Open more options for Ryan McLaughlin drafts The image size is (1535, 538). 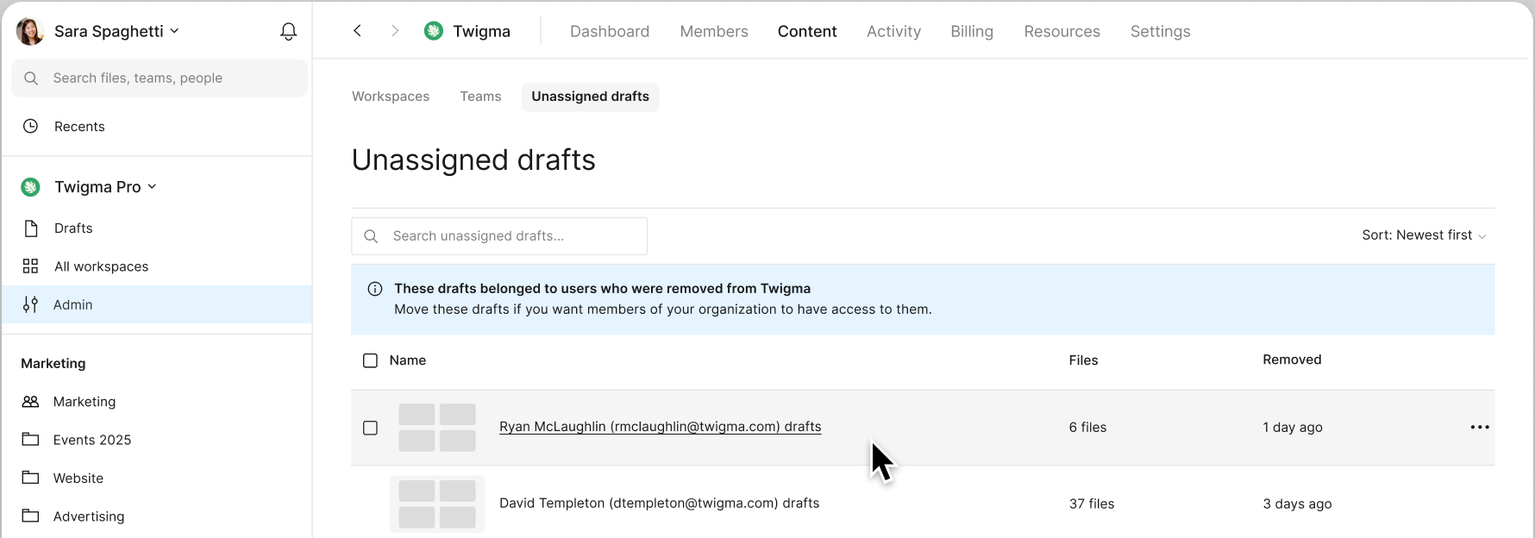[1480, 427]
